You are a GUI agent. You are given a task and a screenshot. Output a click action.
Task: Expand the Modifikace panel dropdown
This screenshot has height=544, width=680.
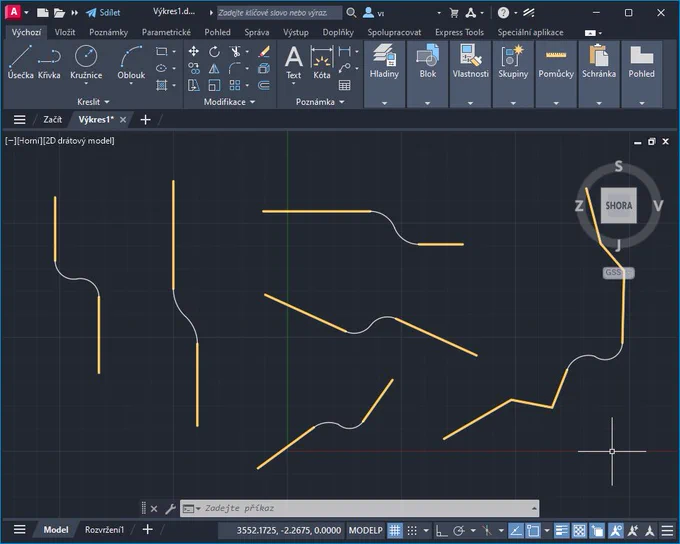(x=229, y=102)
